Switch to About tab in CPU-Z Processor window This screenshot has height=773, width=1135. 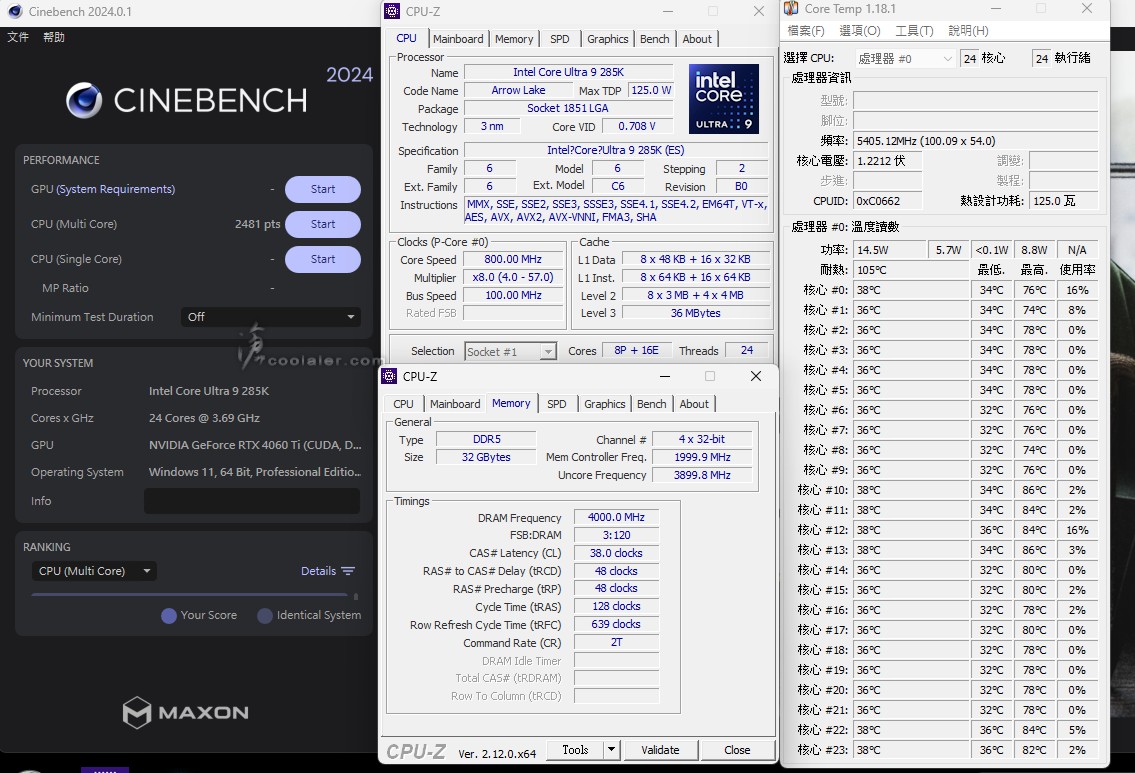(697, 39)
